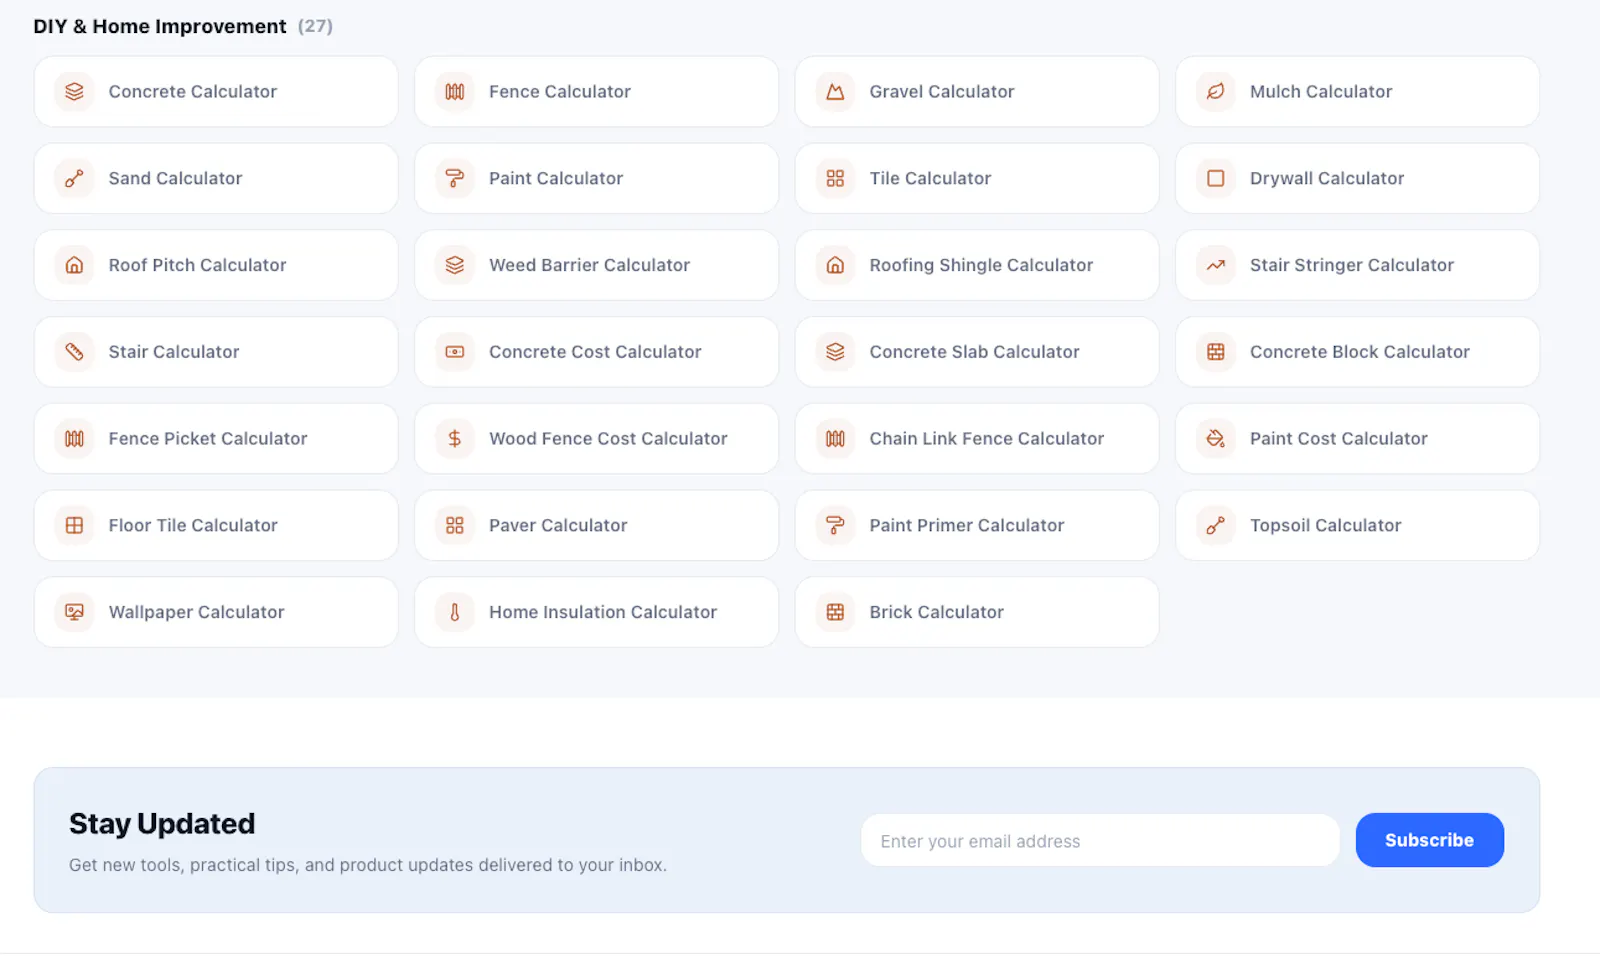Click the Weed Barrier Calculator layers icon
The height and width of the screenshot is (964, 1600).
click(455, 265)
